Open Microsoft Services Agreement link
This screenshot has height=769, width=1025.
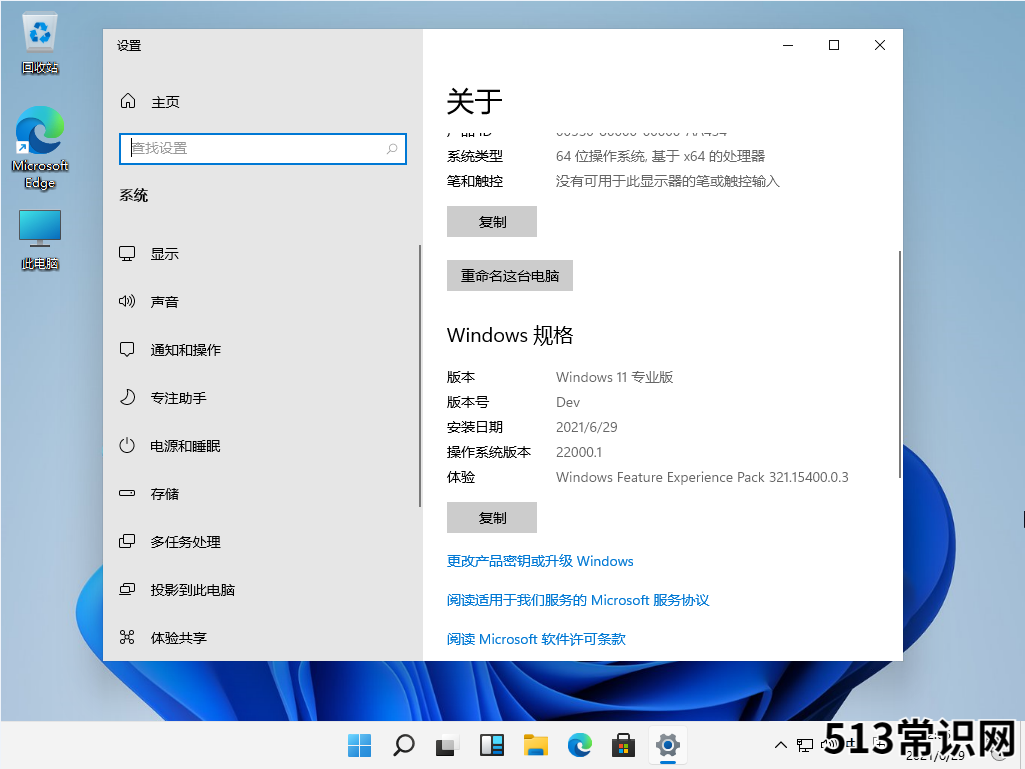pyautogui.click(x=578, y=600)
